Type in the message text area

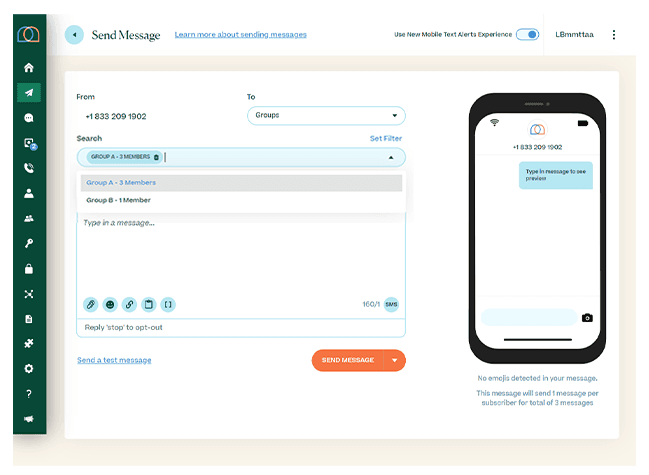240,255
